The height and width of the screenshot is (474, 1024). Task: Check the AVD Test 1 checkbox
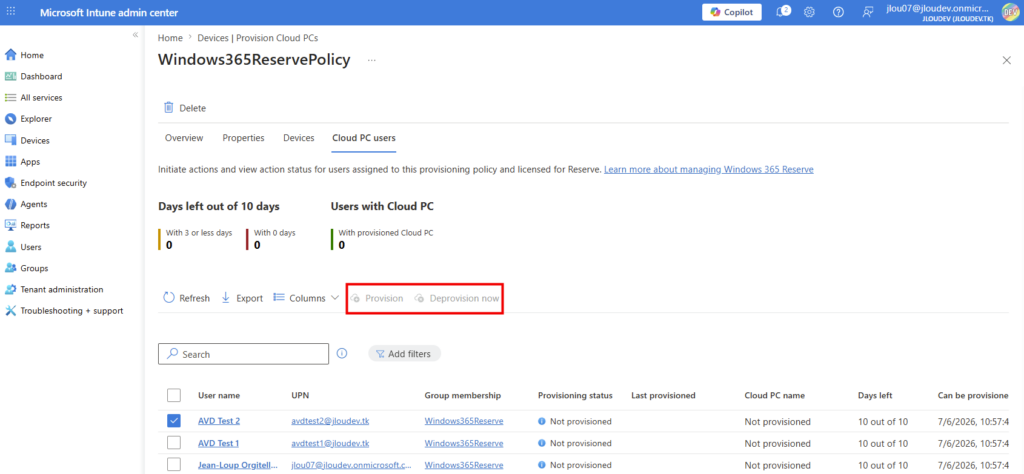click(174, 443)
